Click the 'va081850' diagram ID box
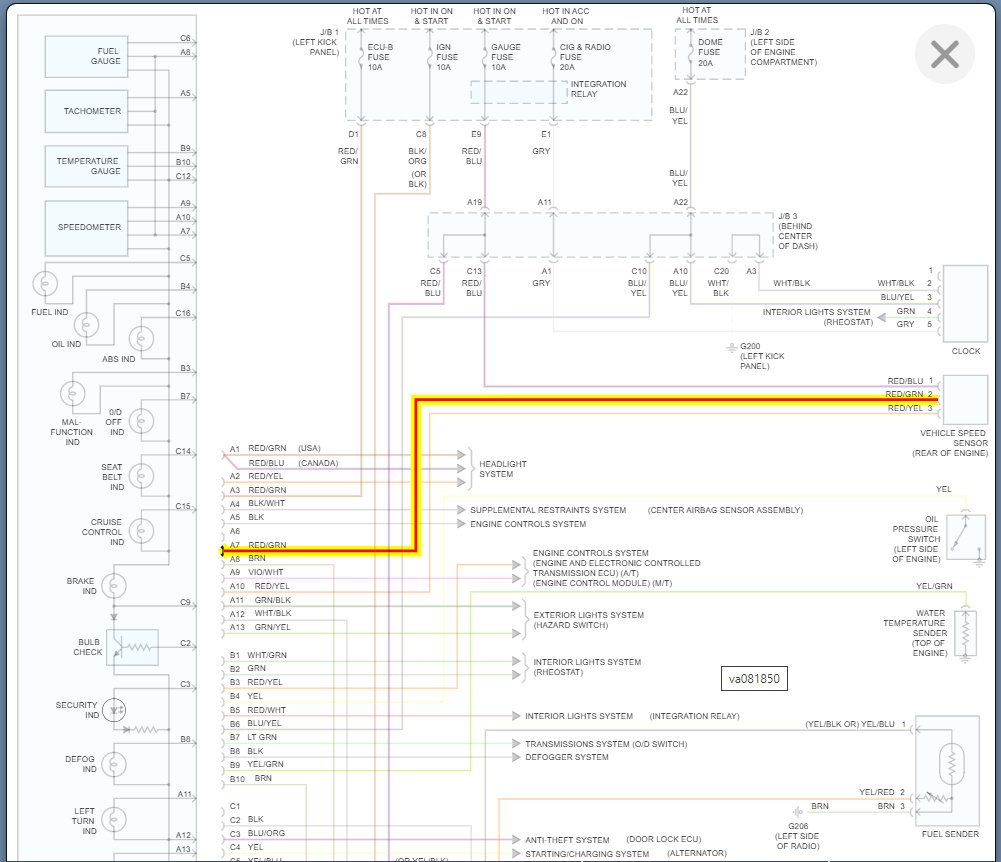 [x=754, y=679]
